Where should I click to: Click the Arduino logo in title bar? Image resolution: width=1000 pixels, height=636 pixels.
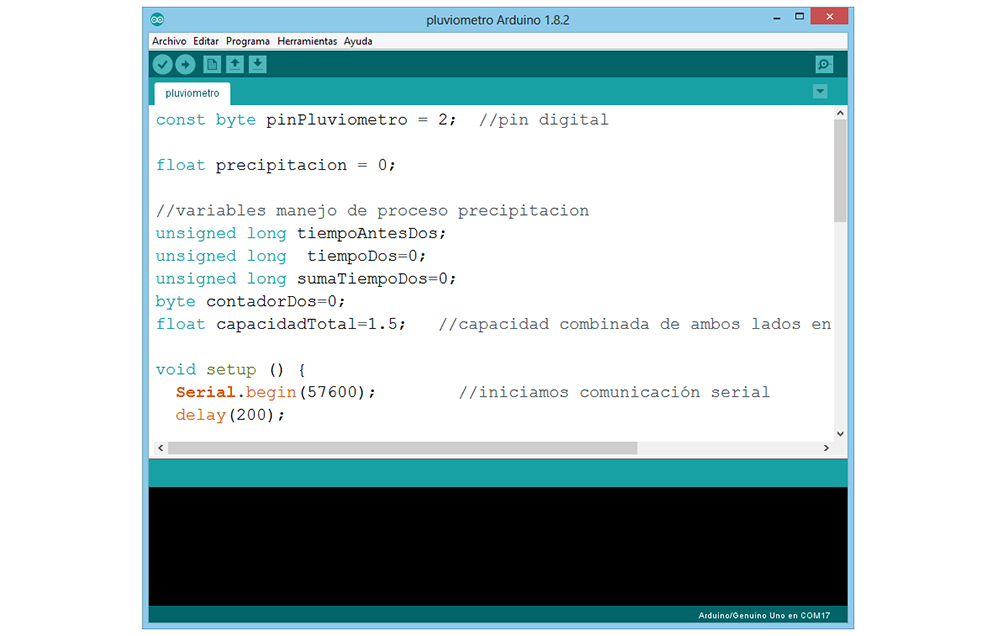click(x=159, y=19)
